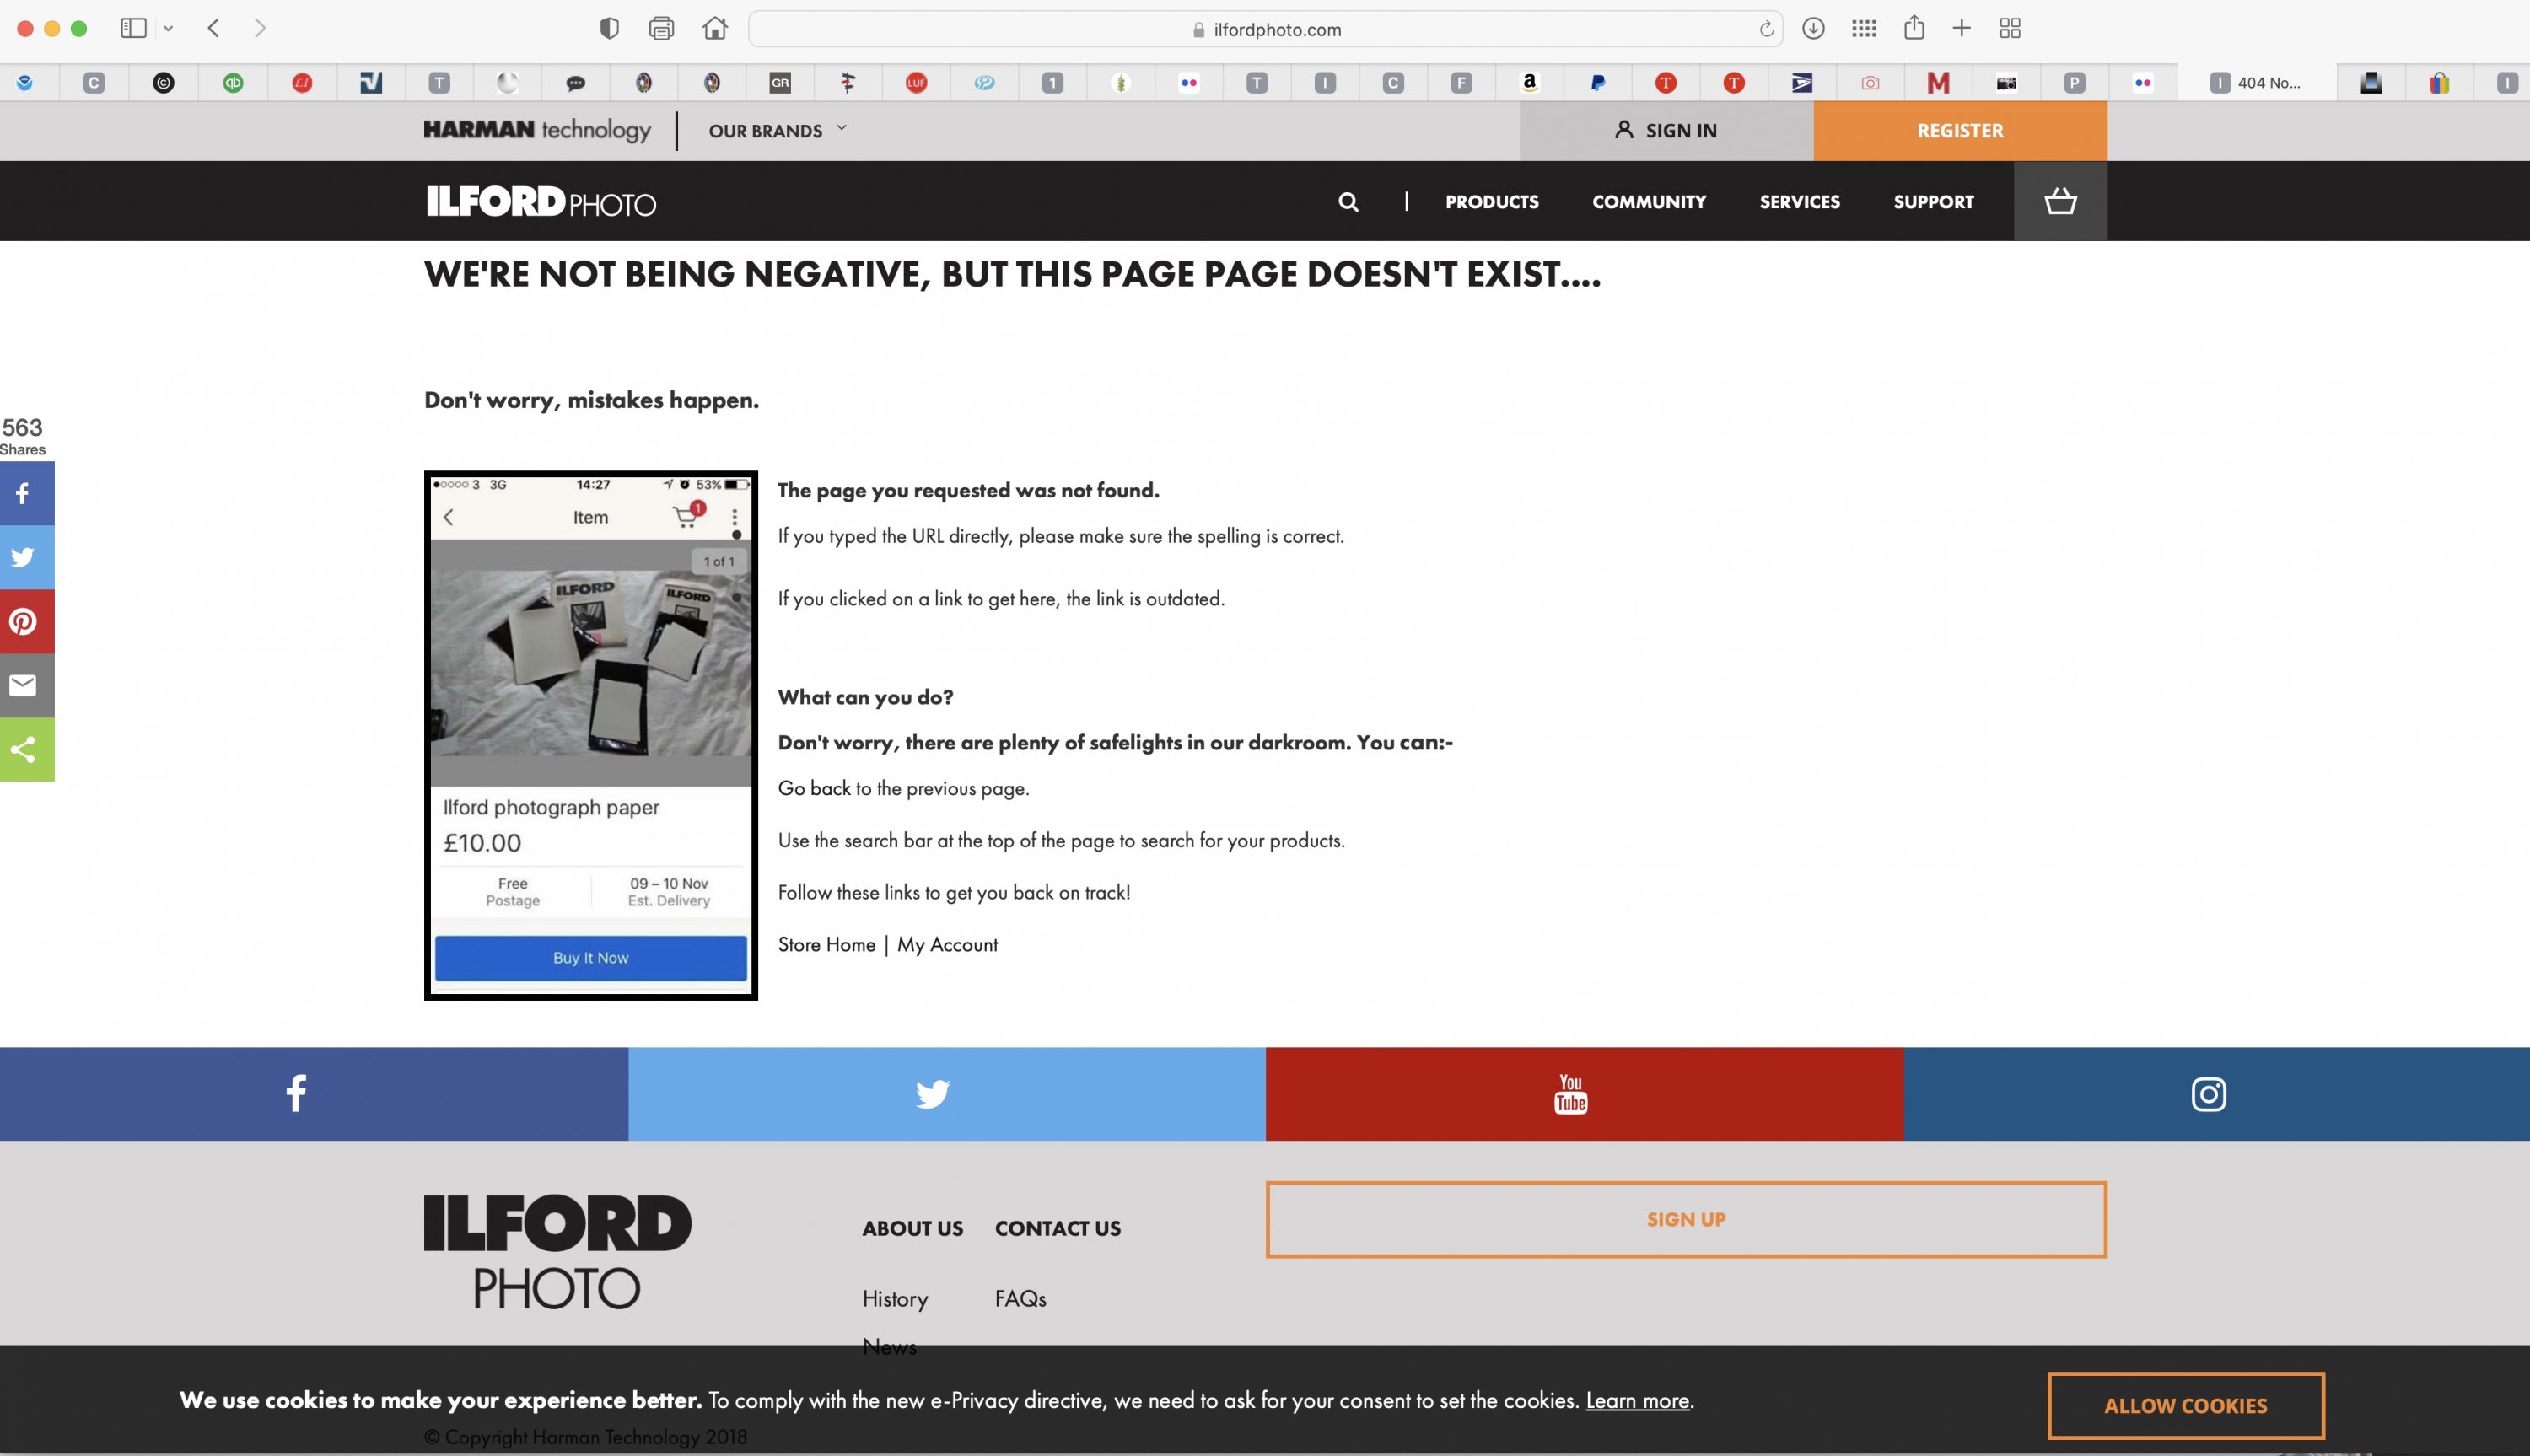
Task: Switch to the PayPal tab
Action: (x=1597, y=83)
